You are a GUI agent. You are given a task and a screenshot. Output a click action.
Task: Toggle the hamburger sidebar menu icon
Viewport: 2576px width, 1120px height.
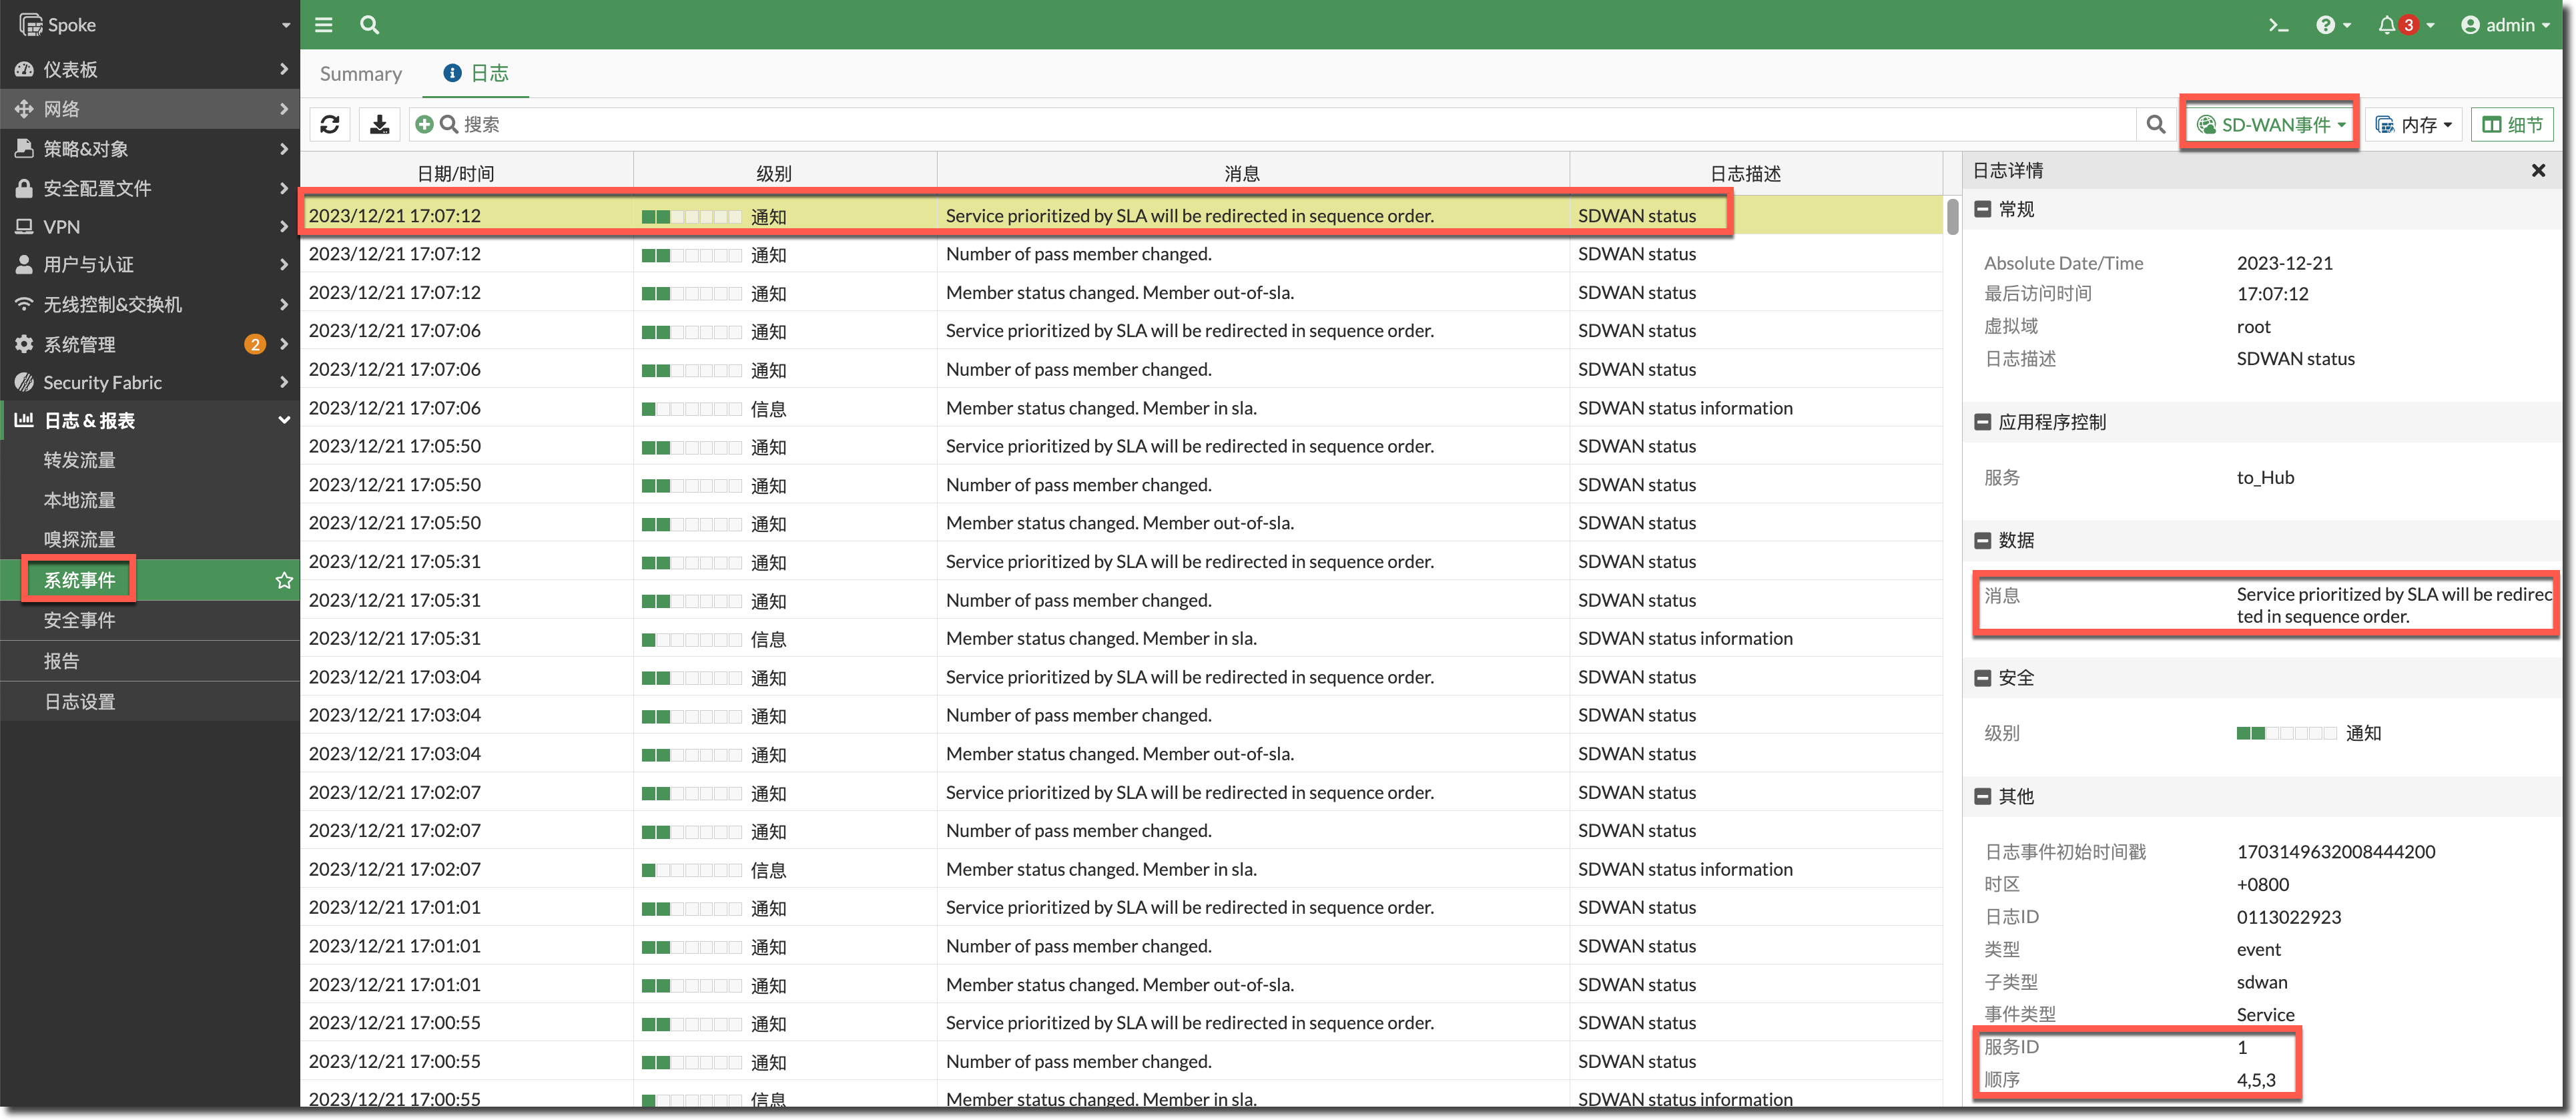click(x=323, y=24)
